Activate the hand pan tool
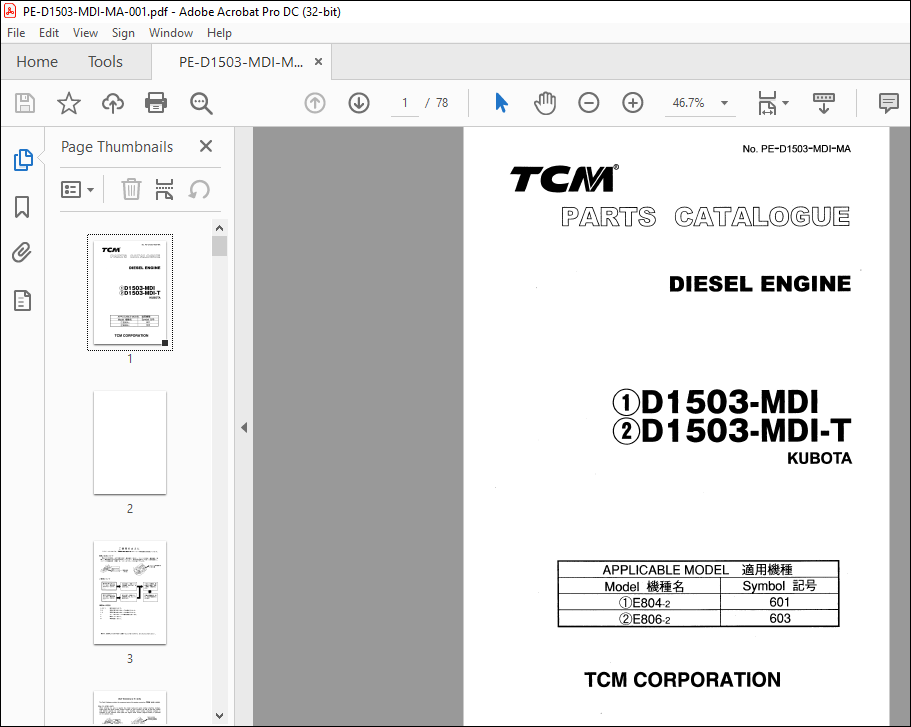Screen dimensions: 911x727 pyautogui.click(x=545, y=103)
